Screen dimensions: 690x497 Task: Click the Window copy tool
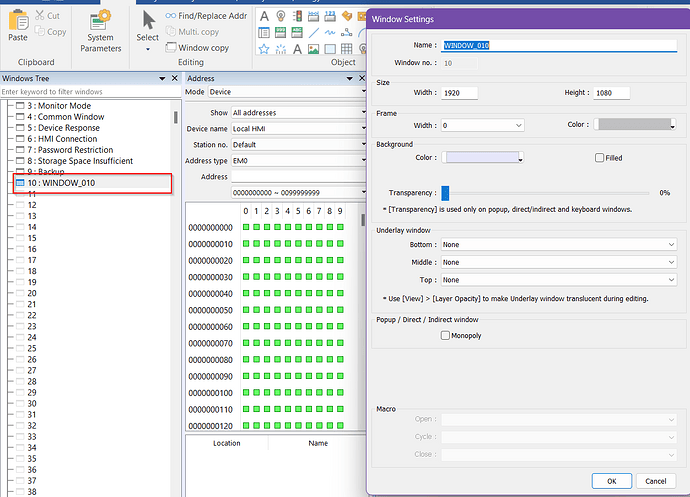pyautogui.click(x=197, y=48)
